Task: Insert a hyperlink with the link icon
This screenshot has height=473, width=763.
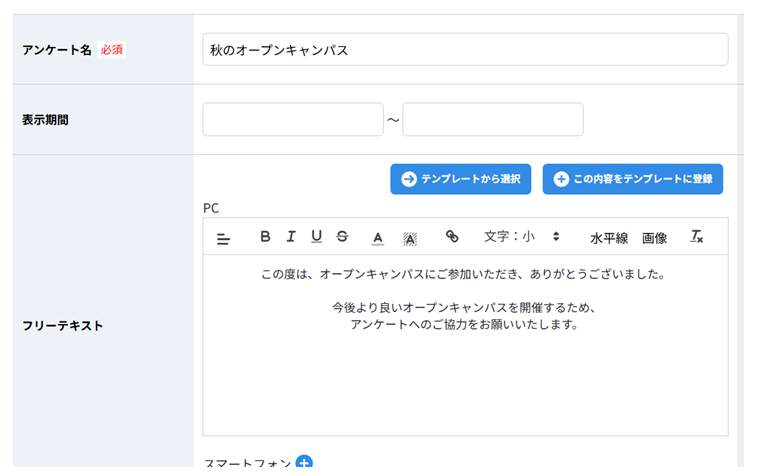Action: click(452, 236)
